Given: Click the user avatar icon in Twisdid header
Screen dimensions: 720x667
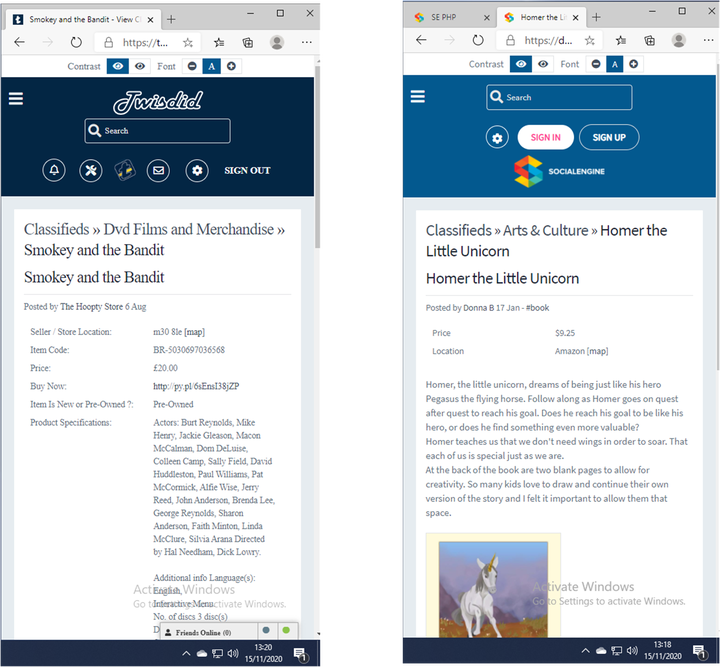Looking at the screenshot, I should [x=124, y=170].
